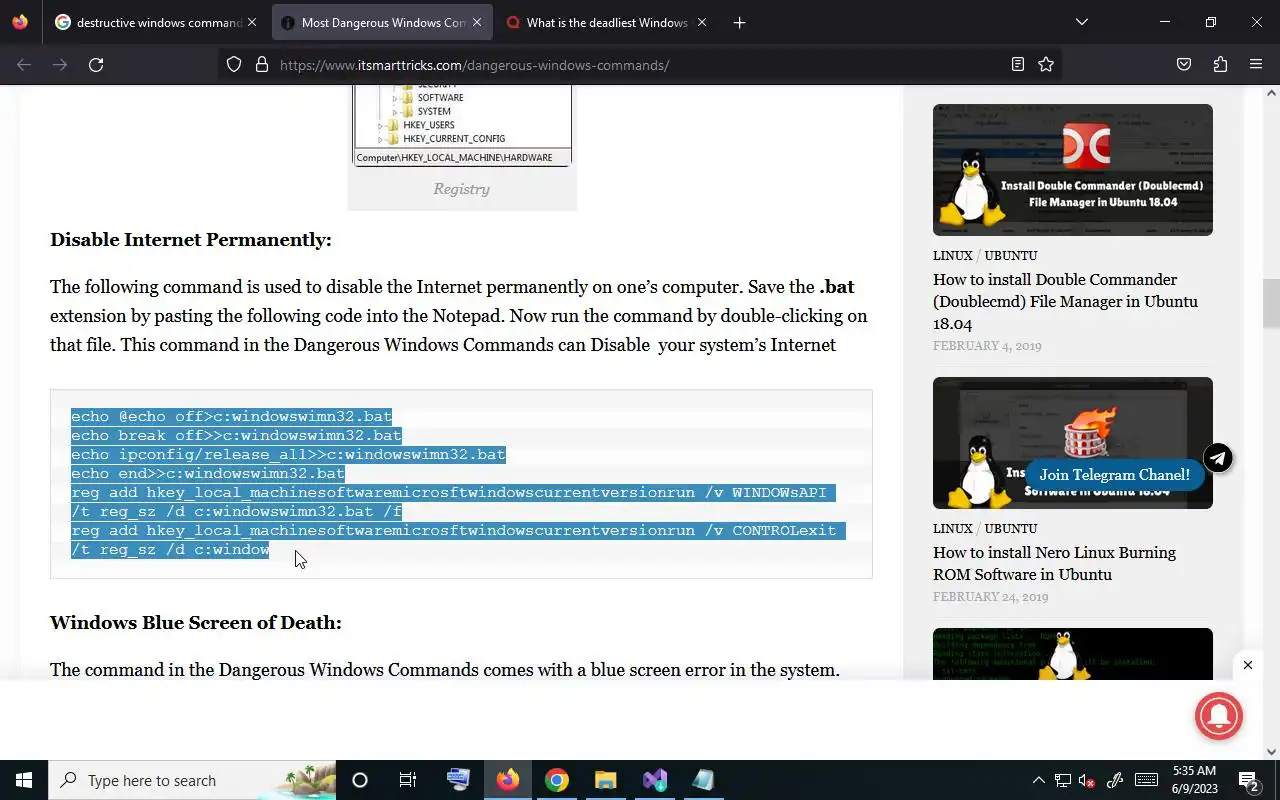Close the 'What is the deadliest Windows' tab
The image size is (1280, 800).
[702, 22]
